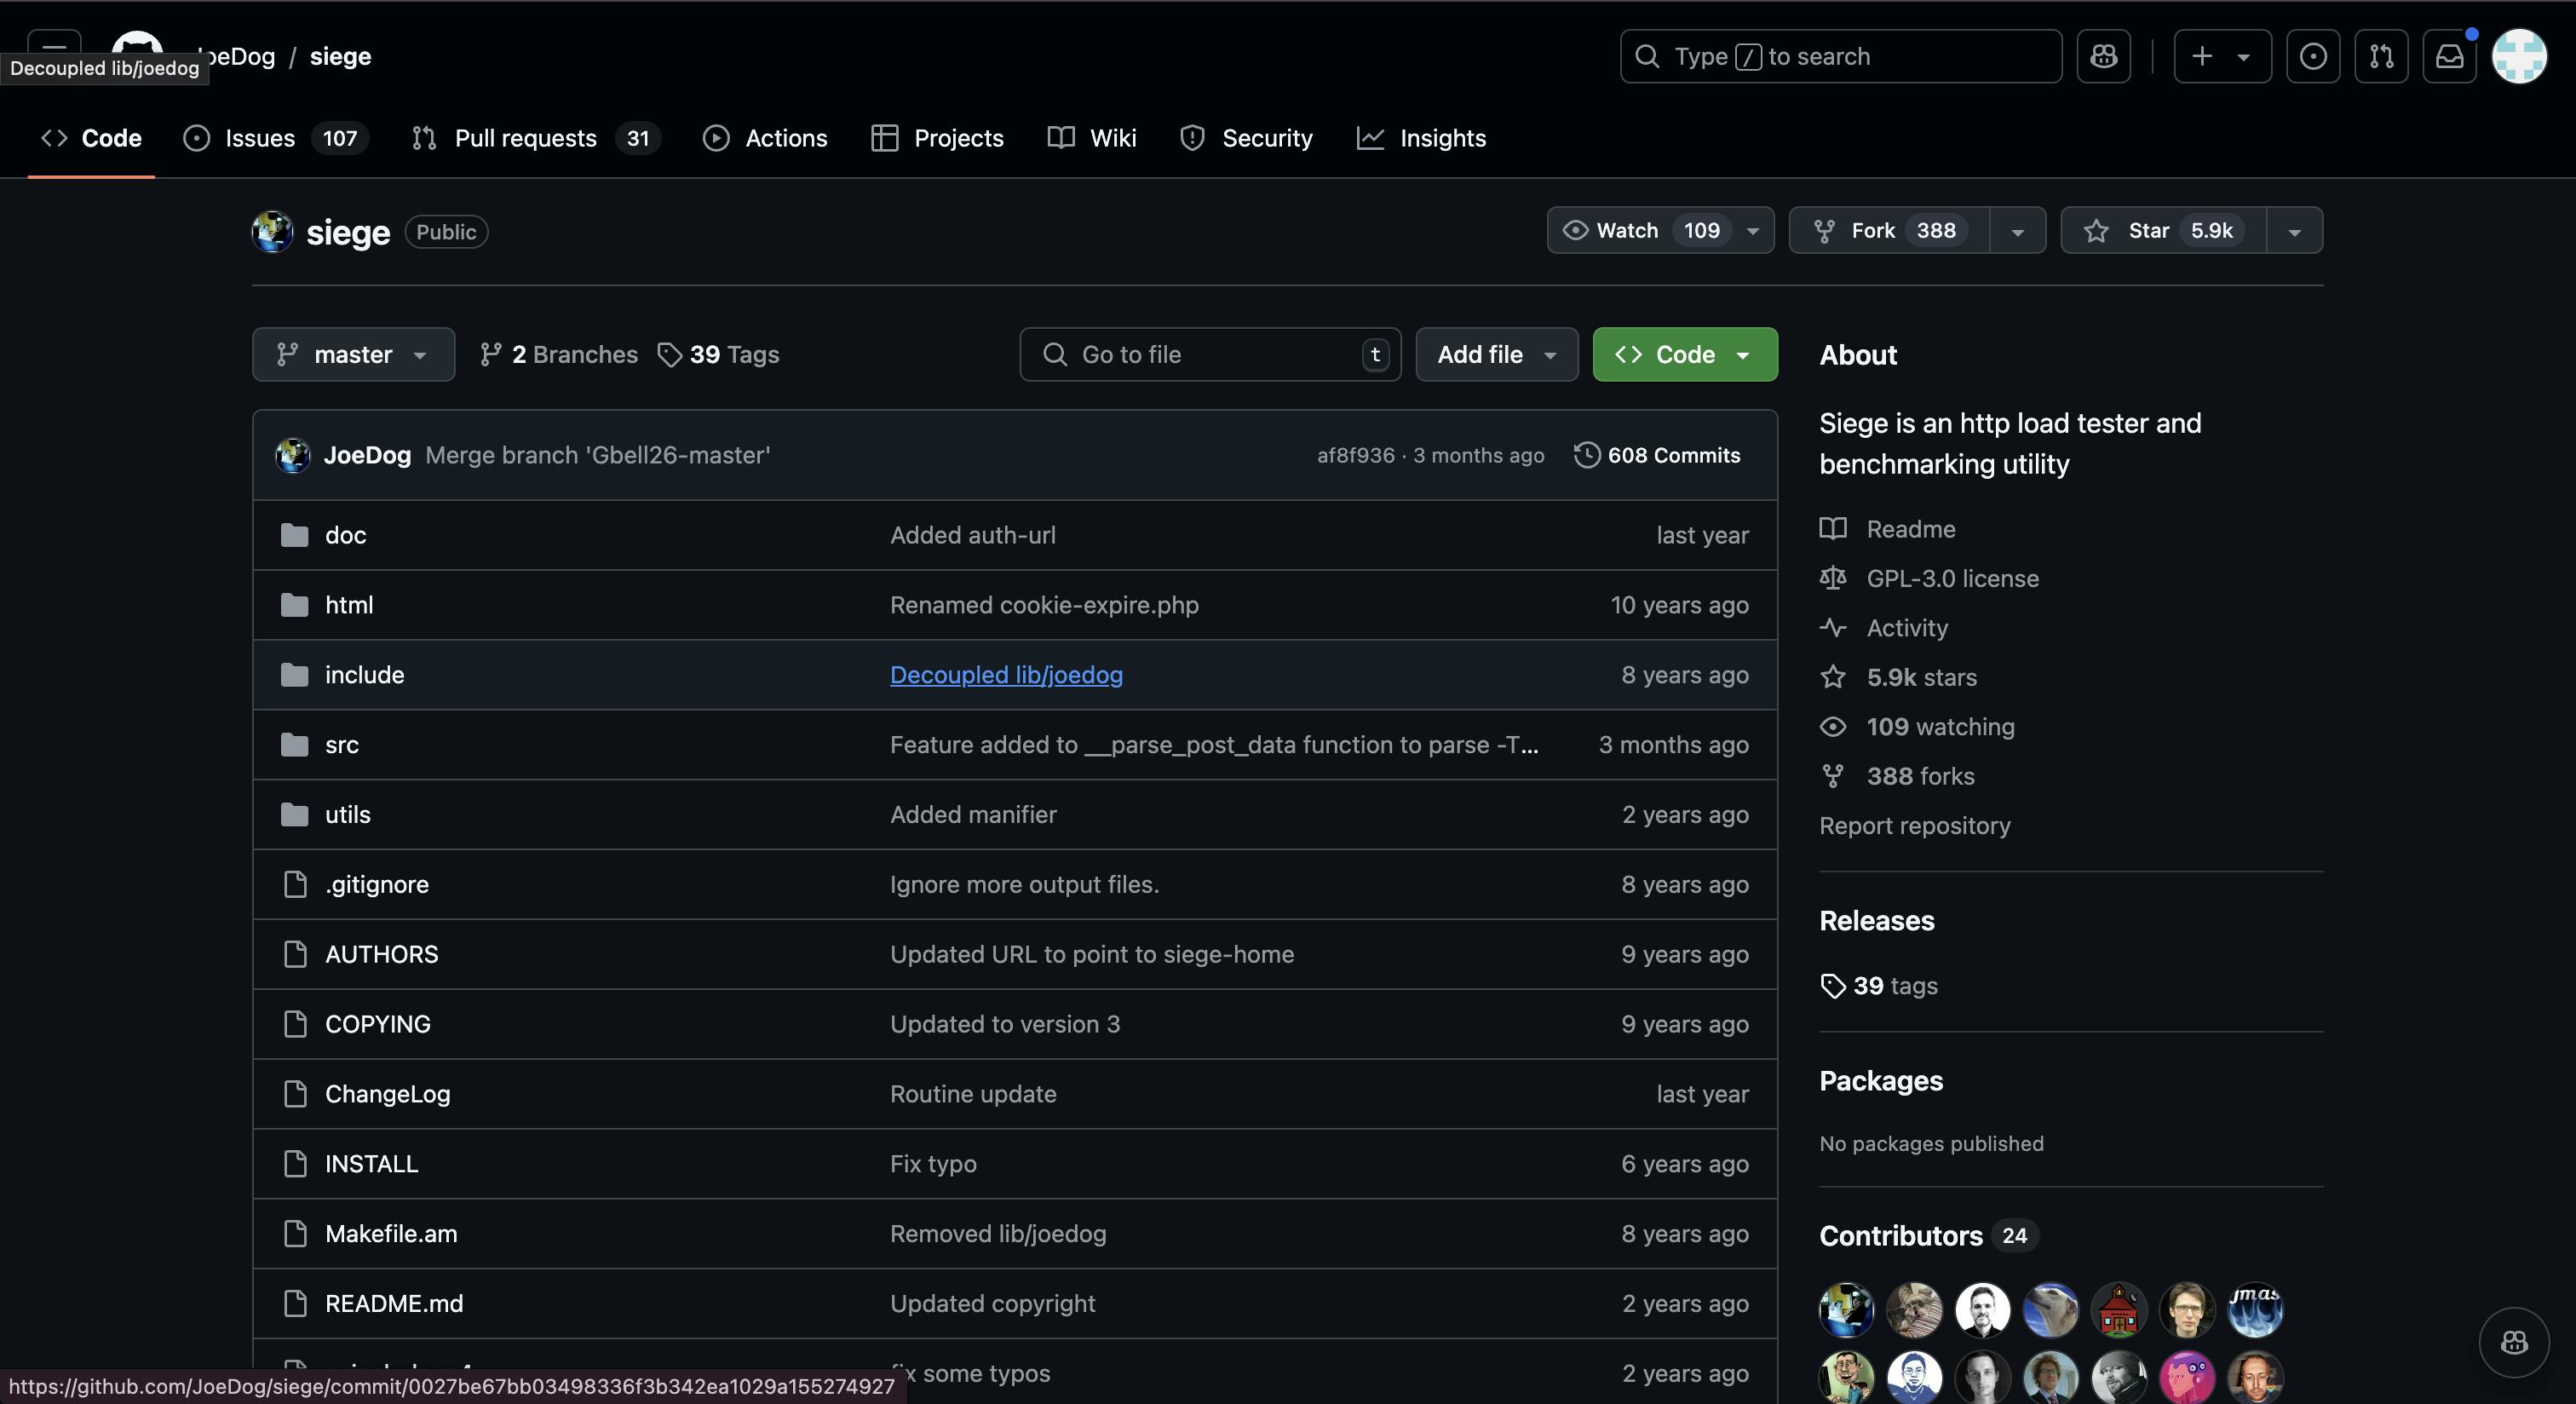
Task: Open the Watch notifications dropdown arrow
Action: 1753,231
